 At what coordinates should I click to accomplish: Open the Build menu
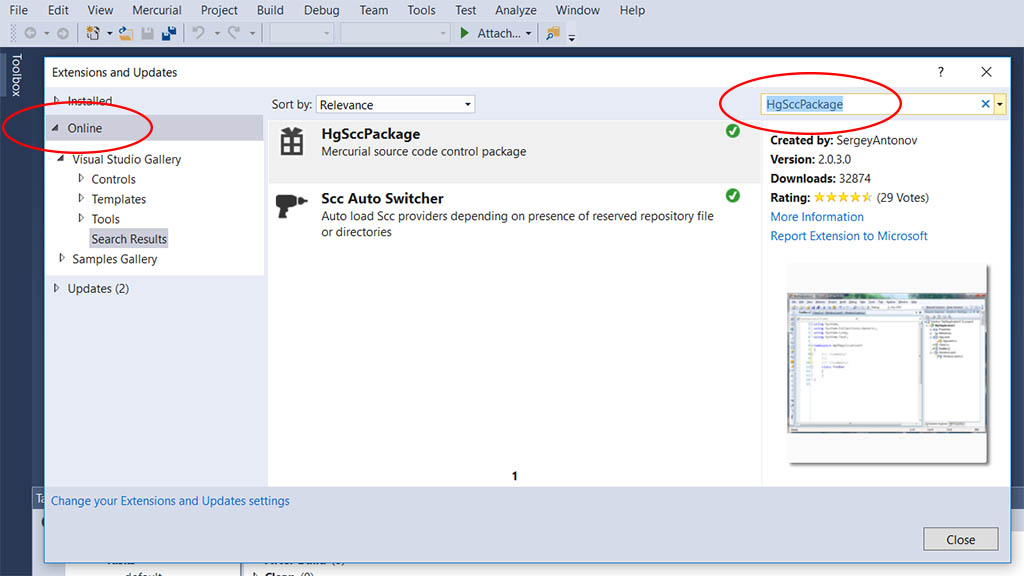pos(270,10)
